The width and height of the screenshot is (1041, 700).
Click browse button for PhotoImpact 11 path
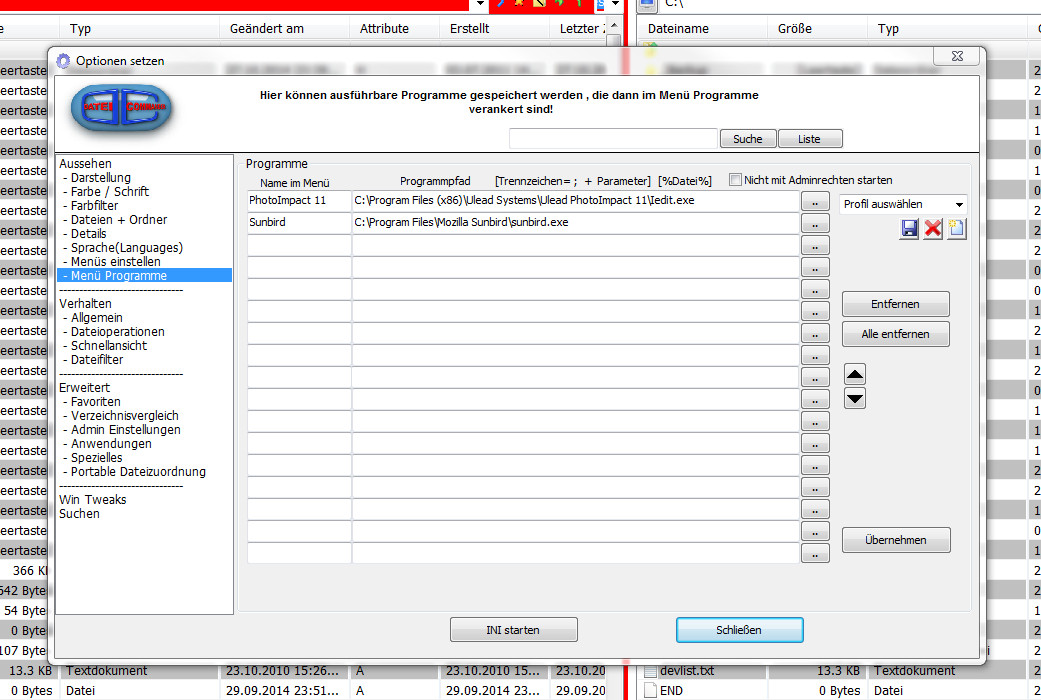(815, 201)
